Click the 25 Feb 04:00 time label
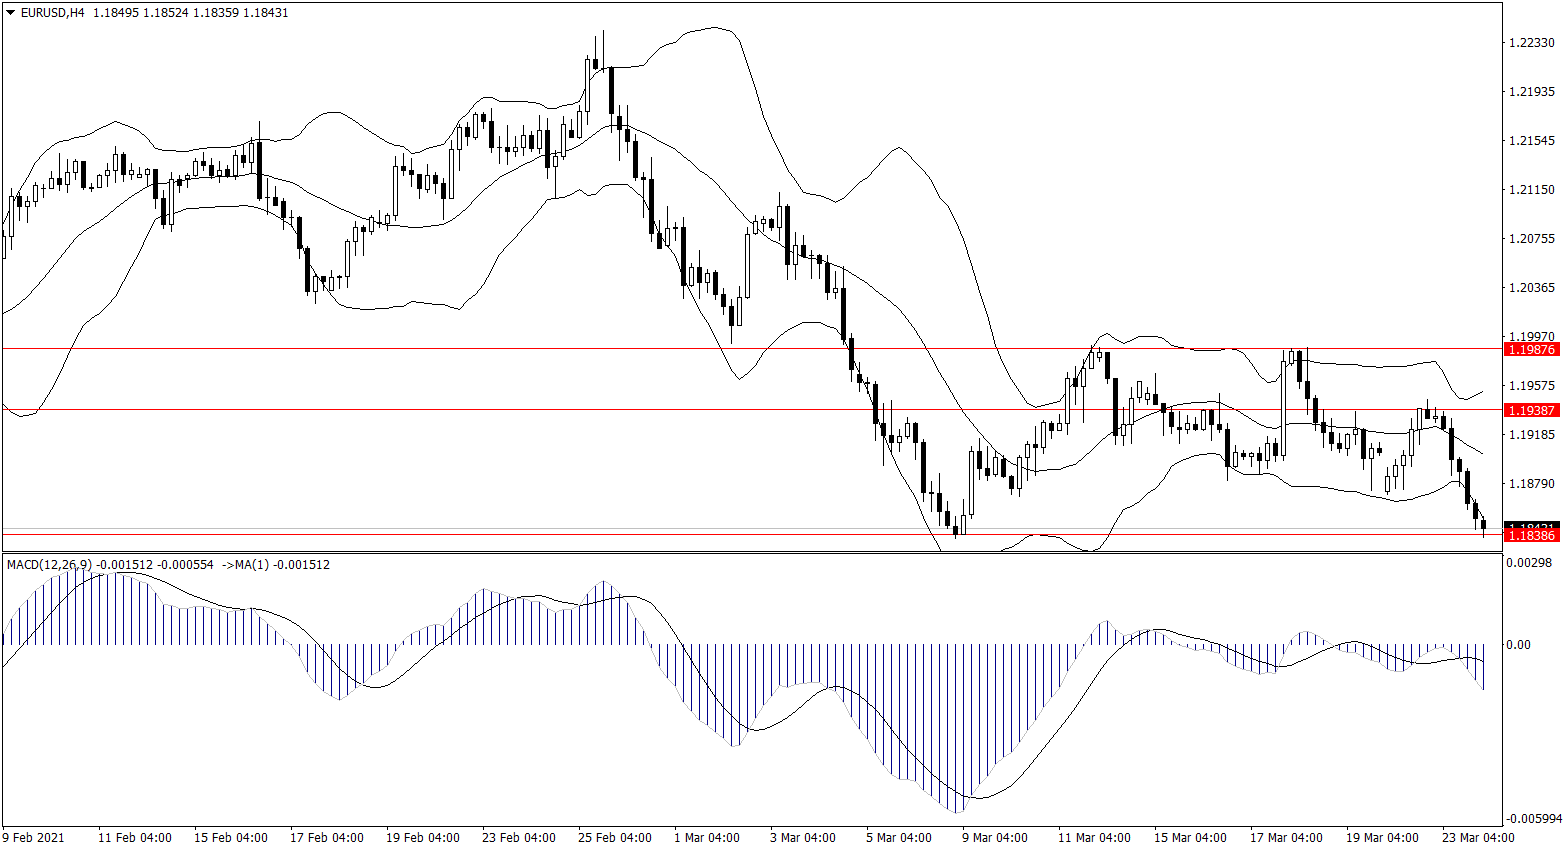Viewport: 1566px width, 850px height. (x=614, y=838)
